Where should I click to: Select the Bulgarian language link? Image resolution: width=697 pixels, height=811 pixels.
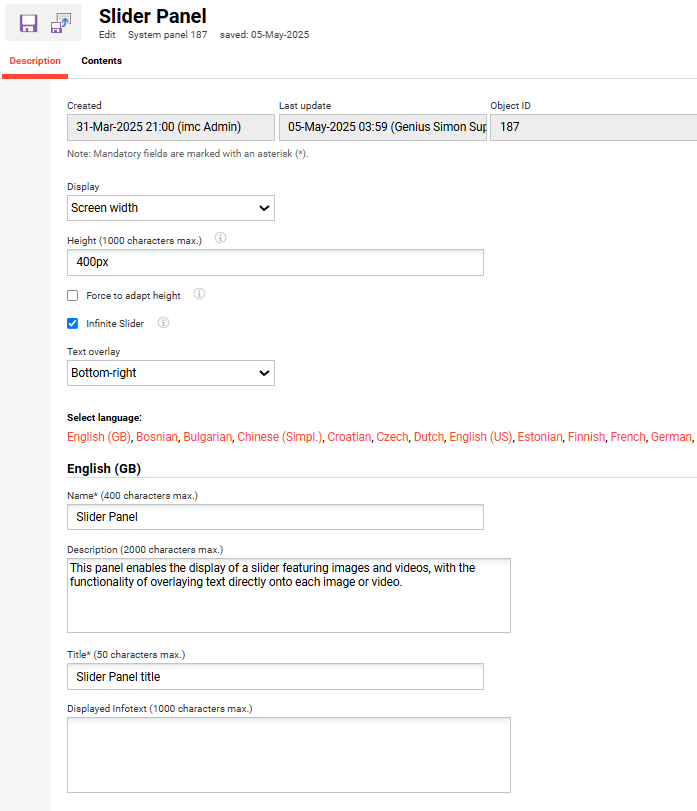207,437
